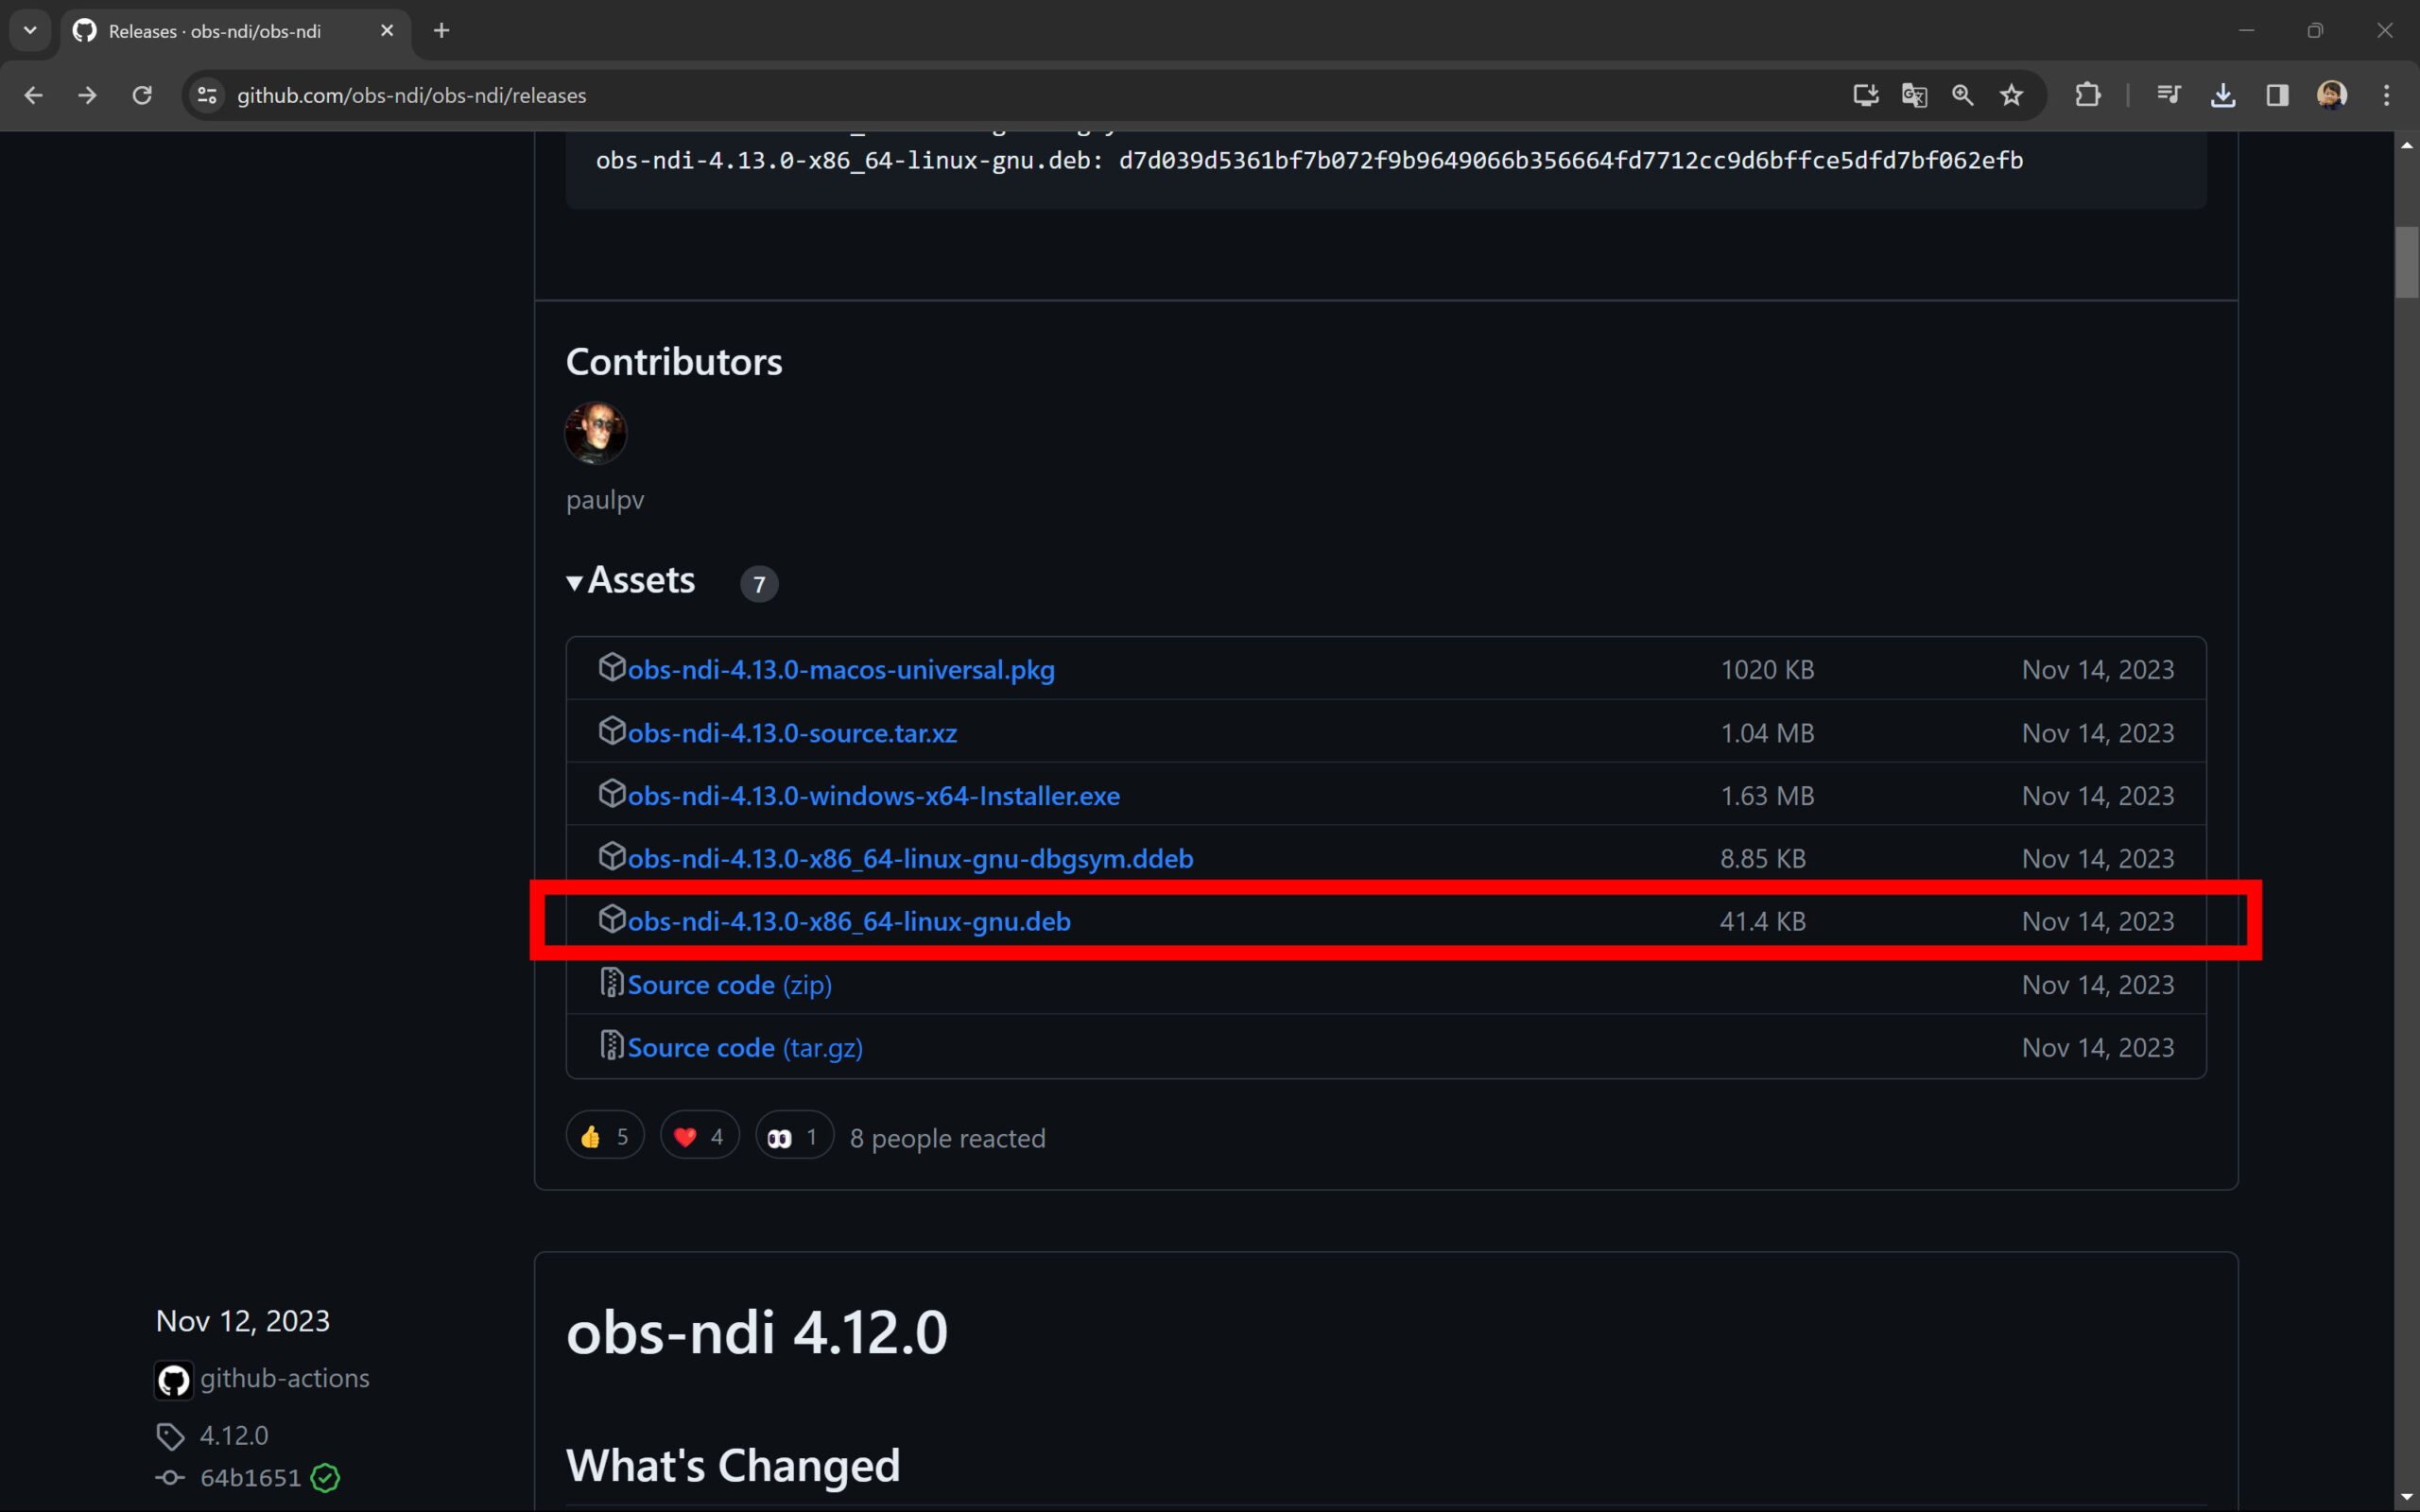Toggle the eyes reaction
2420x1512 pixels.
(x=794, y=1137)
